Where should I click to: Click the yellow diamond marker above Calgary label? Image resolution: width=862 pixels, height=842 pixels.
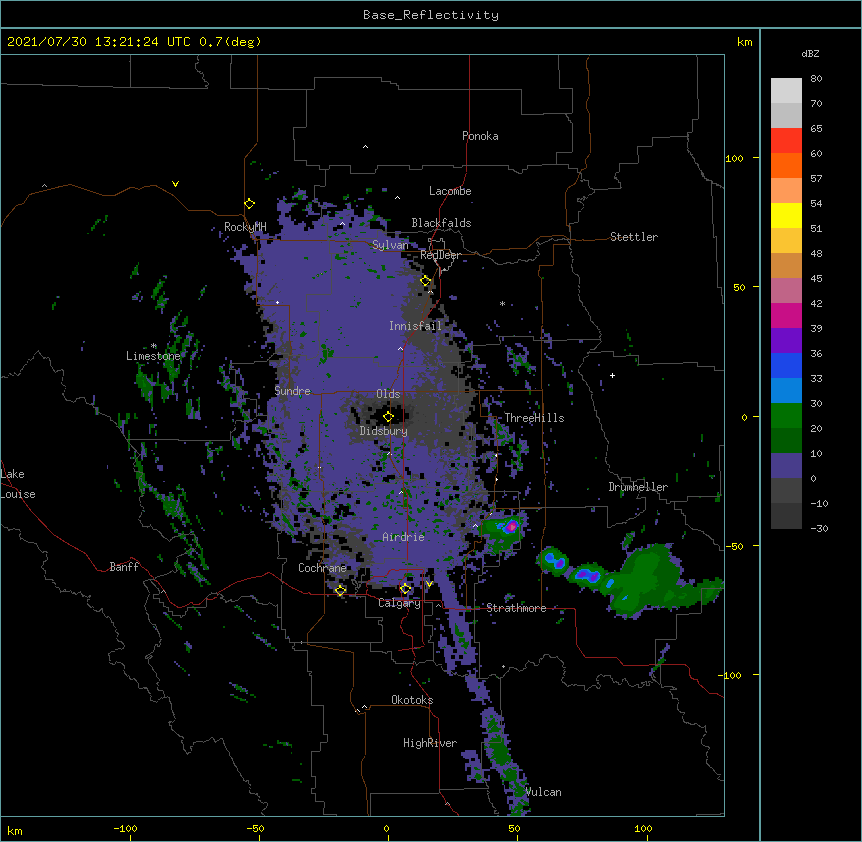tap(405, 589)
